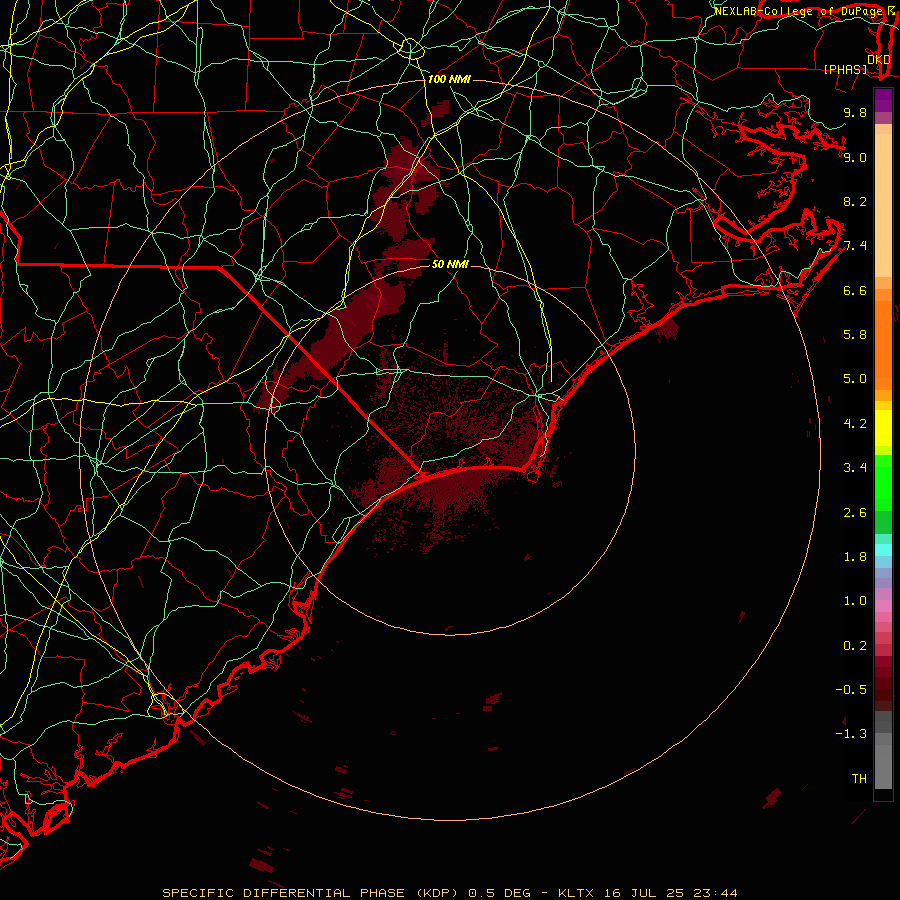Click the 6.6 scale label
The image size is (900, 900).
(x=855, y=290)
